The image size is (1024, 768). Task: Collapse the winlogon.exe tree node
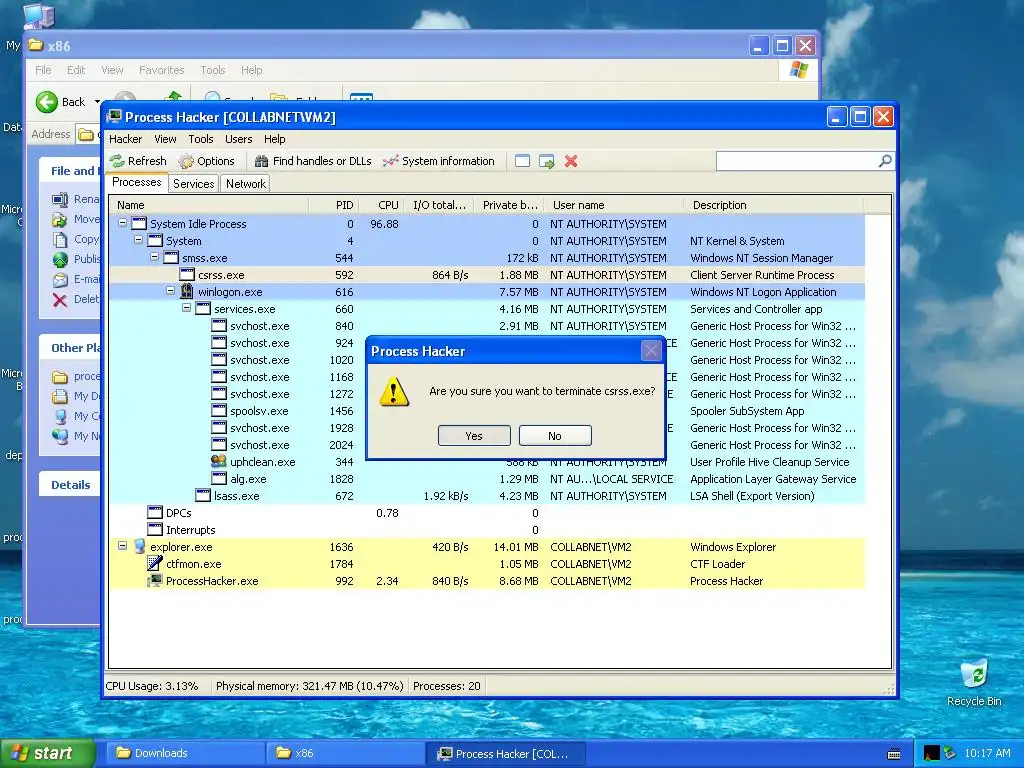[170, 291]
